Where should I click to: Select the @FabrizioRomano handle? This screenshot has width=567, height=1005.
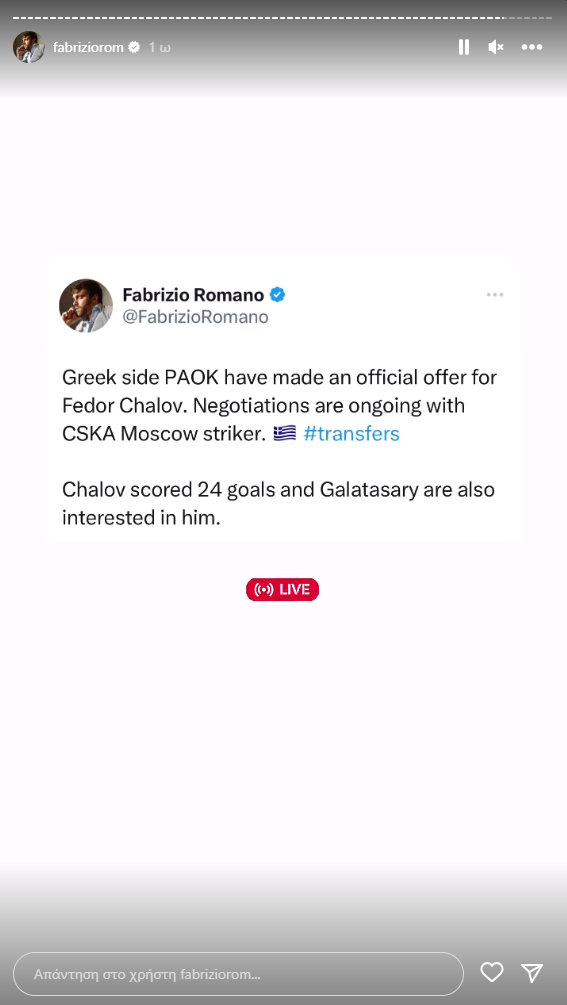point(195,317)
